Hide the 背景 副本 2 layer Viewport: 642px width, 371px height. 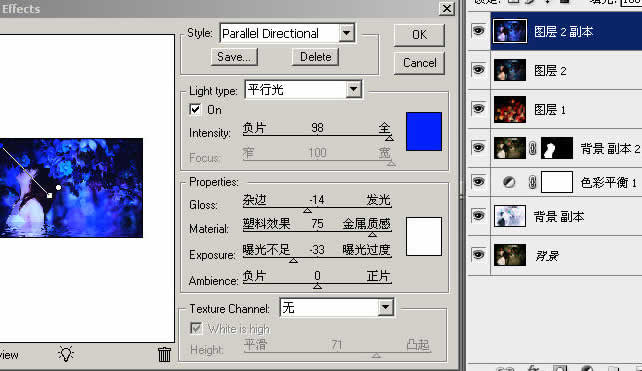(478, 147)
